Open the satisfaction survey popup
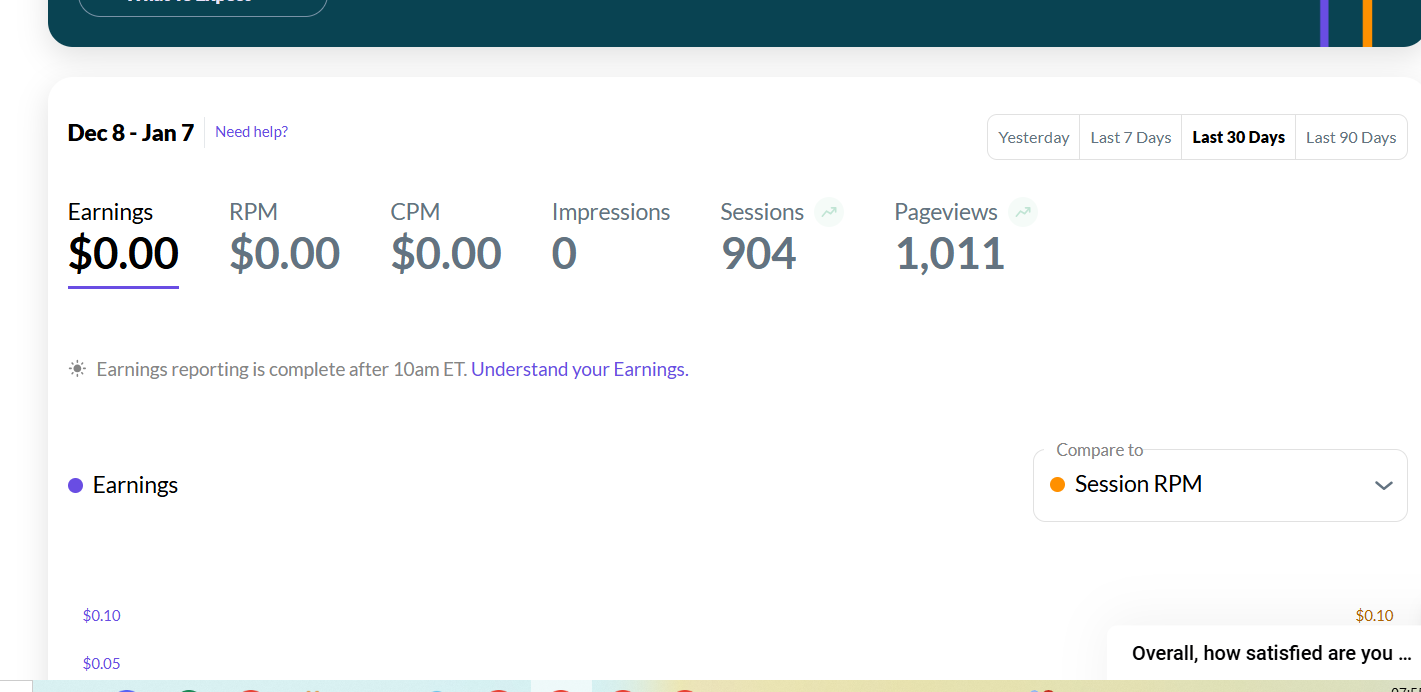This screenshot has height=692, width=1421. click(x=1270, y=653)
